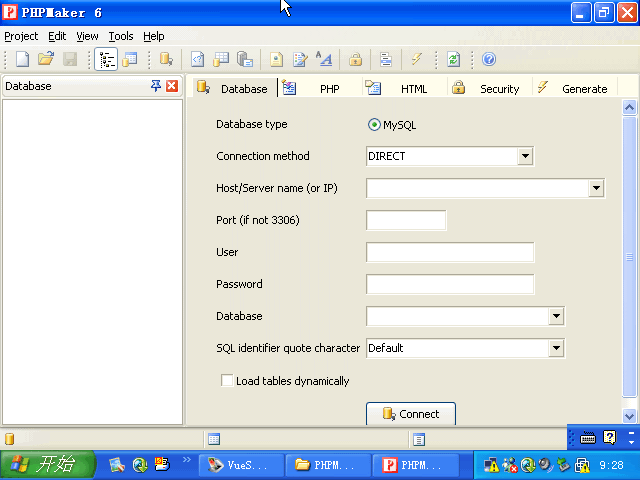
Task: Close the Database side panel
Action: point(172,86)
